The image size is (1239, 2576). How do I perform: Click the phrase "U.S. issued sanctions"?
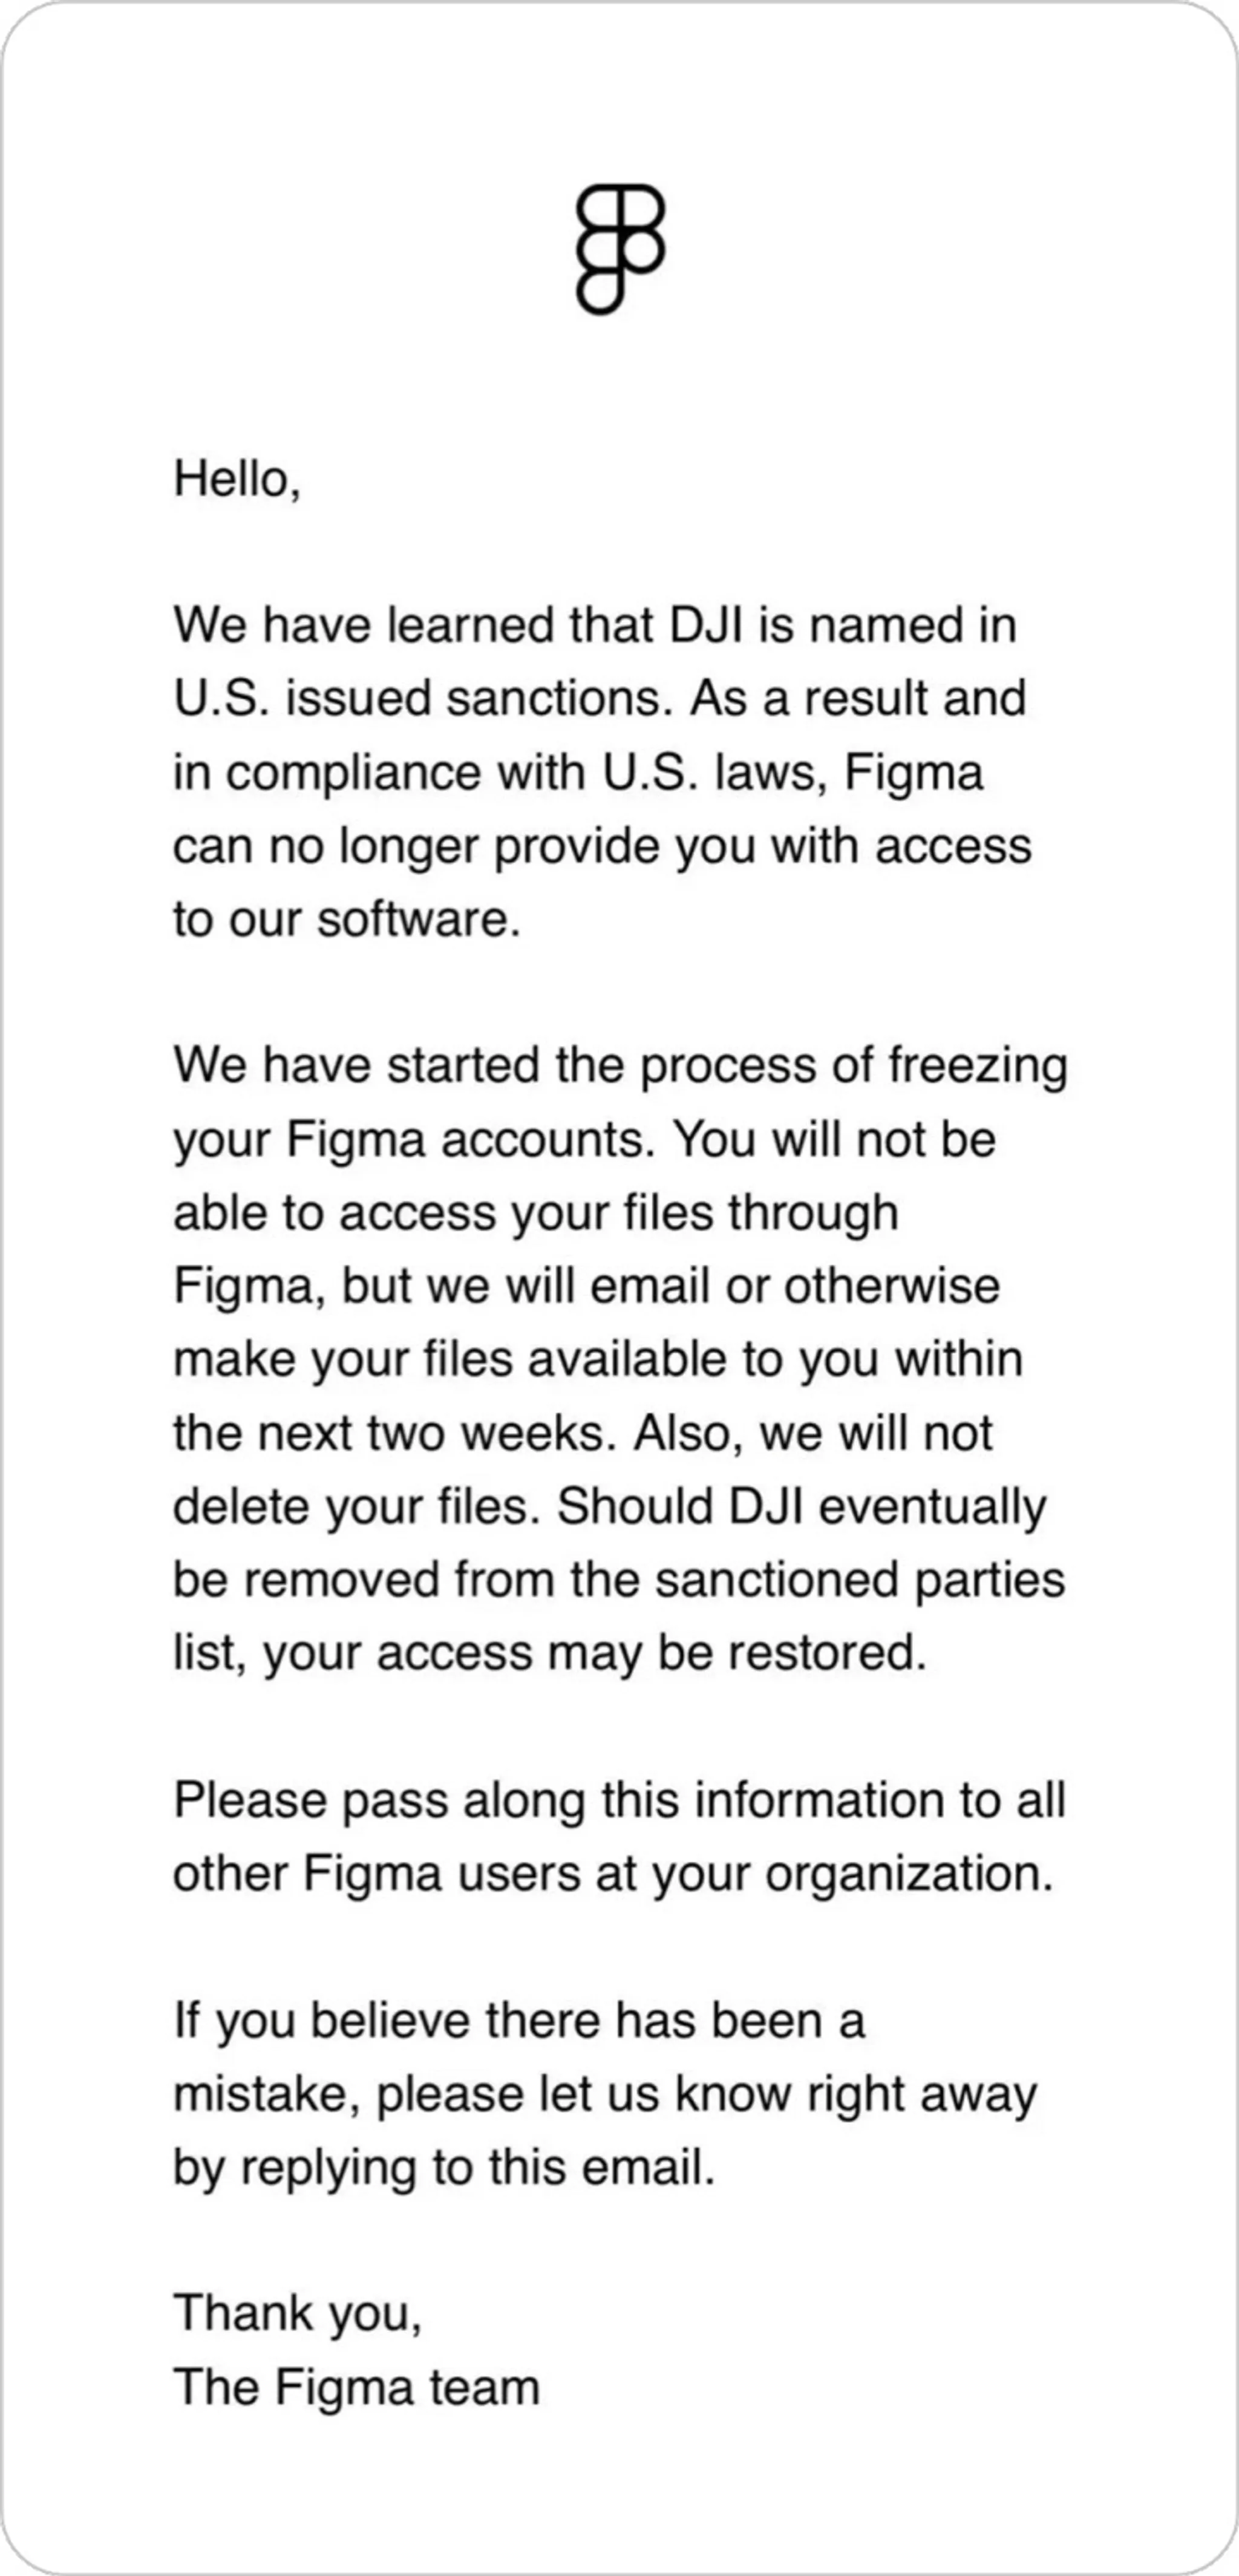pos(420,698)
